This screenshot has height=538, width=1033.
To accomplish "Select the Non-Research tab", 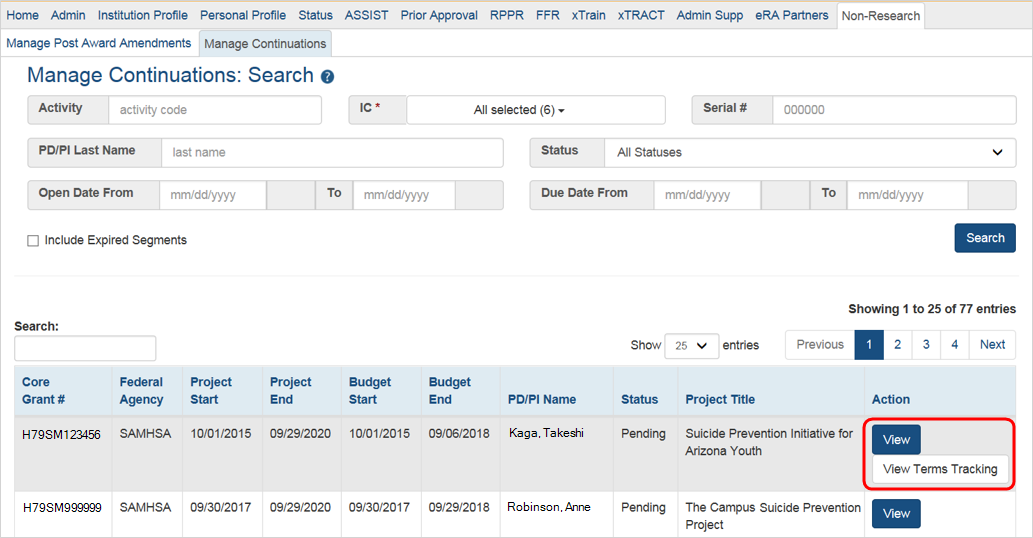I will coord(880,16).
